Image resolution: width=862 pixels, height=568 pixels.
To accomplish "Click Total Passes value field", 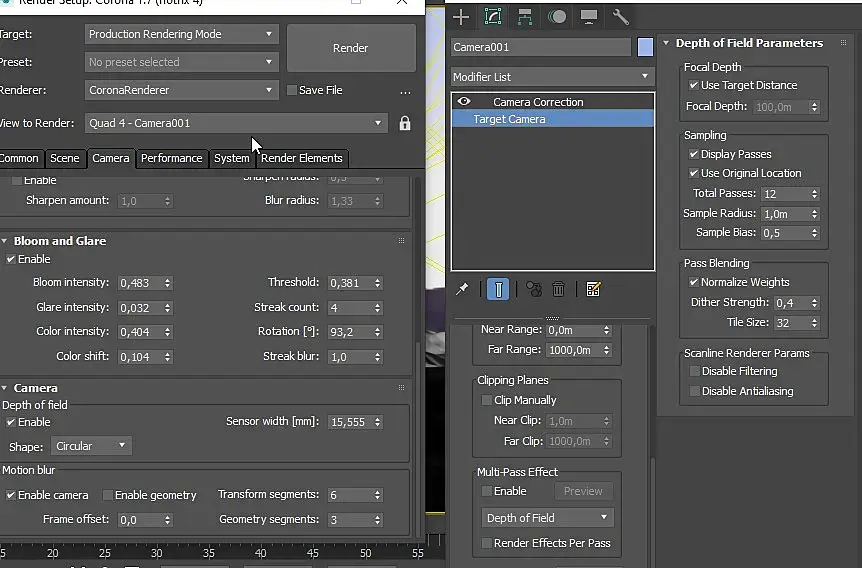I will (x=786, y=194).
